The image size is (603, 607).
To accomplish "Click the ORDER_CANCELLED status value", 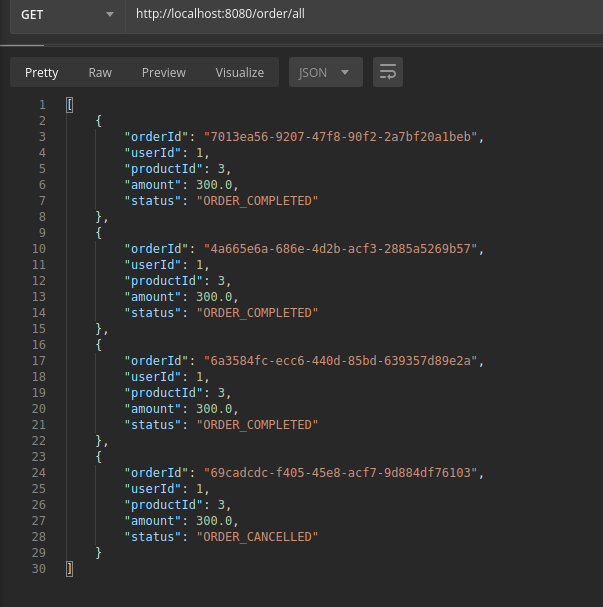I will click(x=256, y=537).
